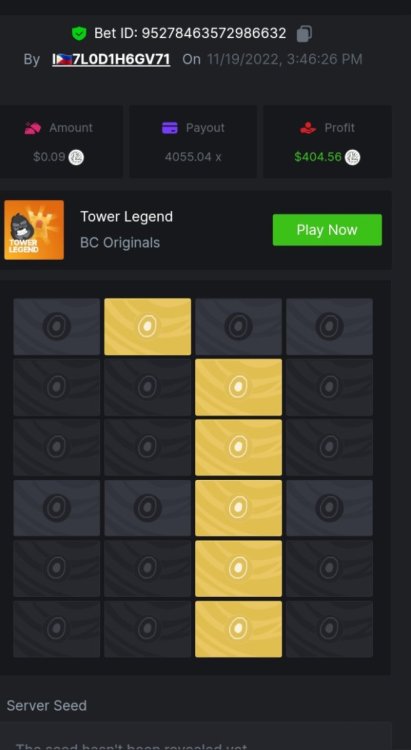
Task: Click the last dark tile in top row
Action: (x=329, y=327)
